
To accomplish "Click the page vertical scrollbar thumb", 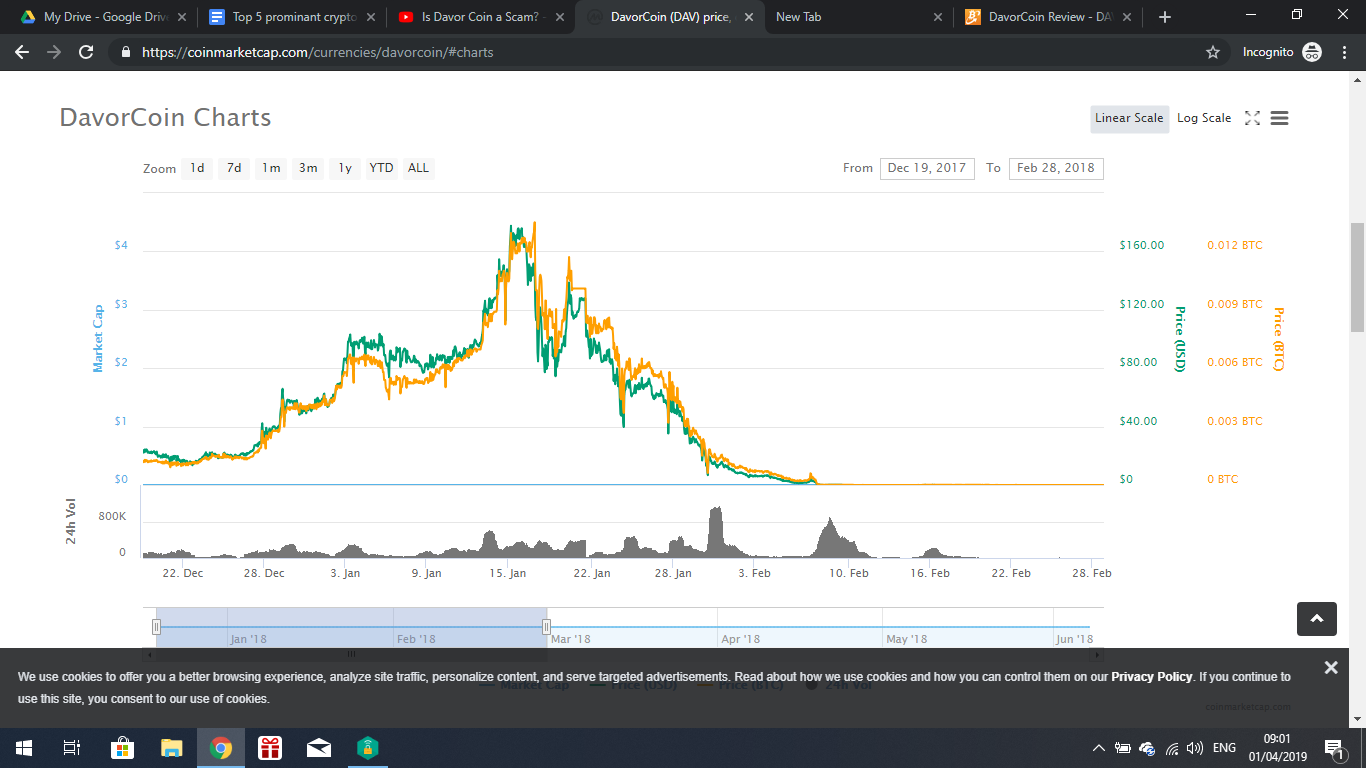I will click(1357, 277).
